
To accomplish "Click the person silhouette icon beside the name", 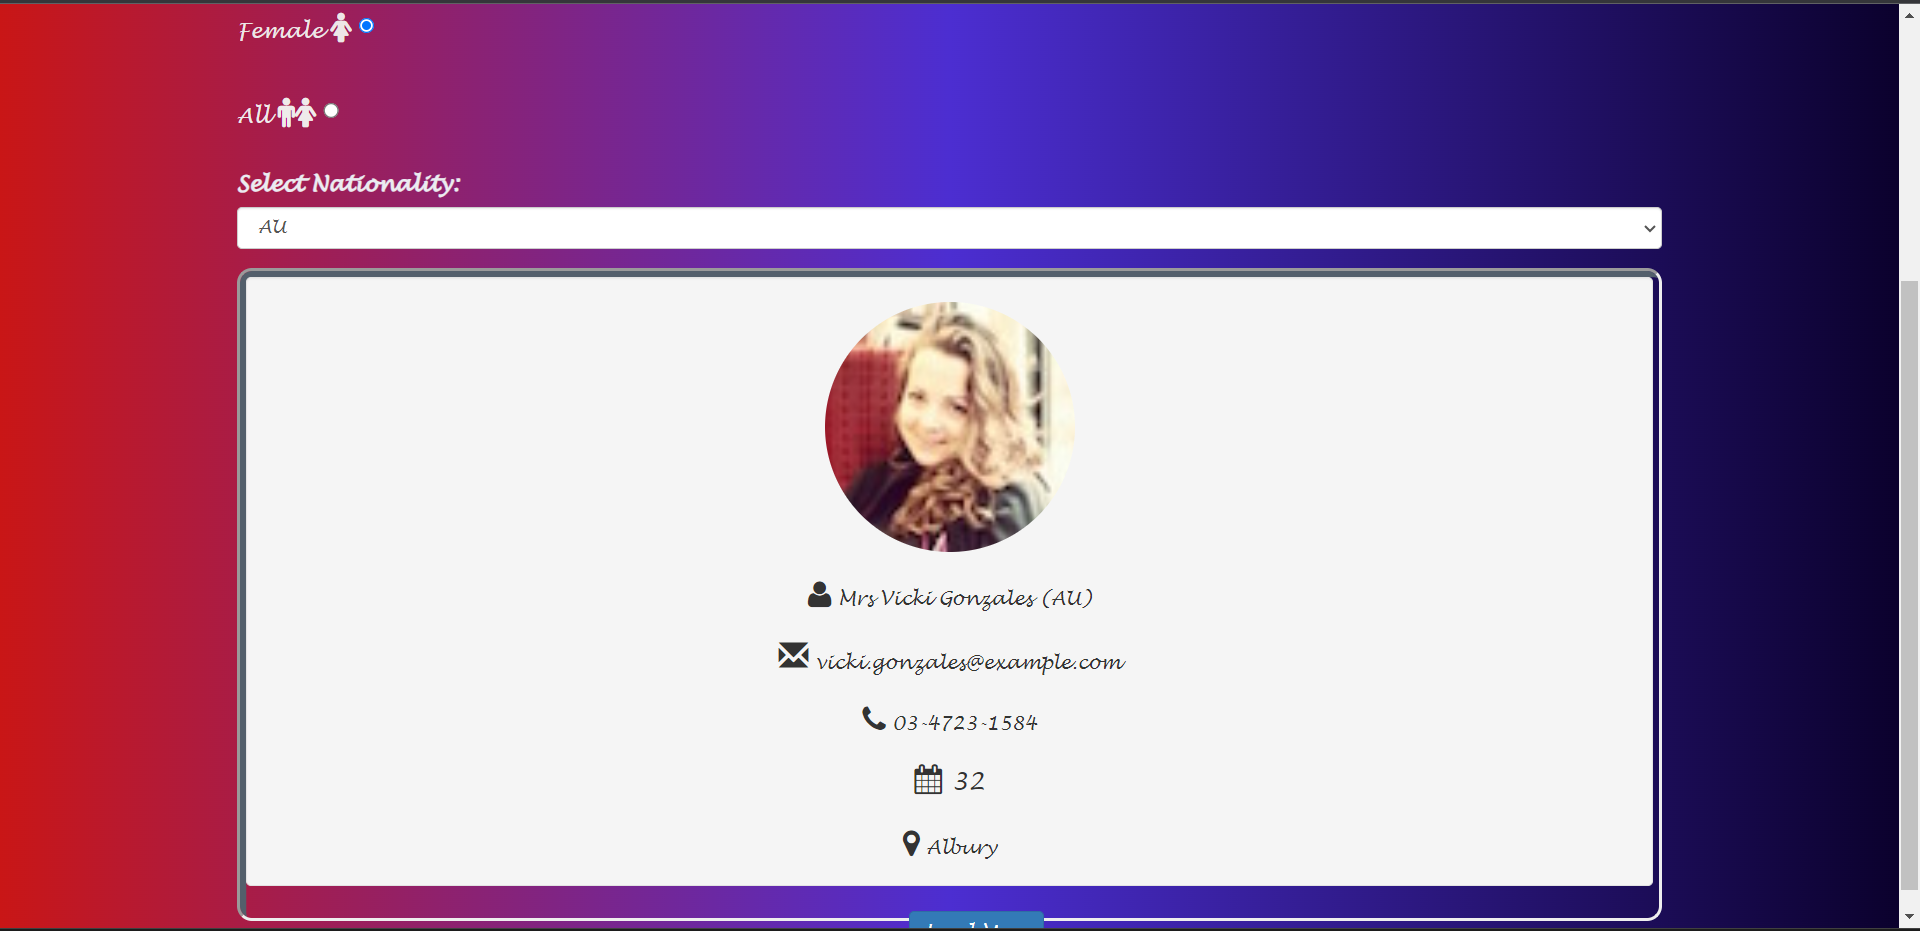I will (819, 595).
